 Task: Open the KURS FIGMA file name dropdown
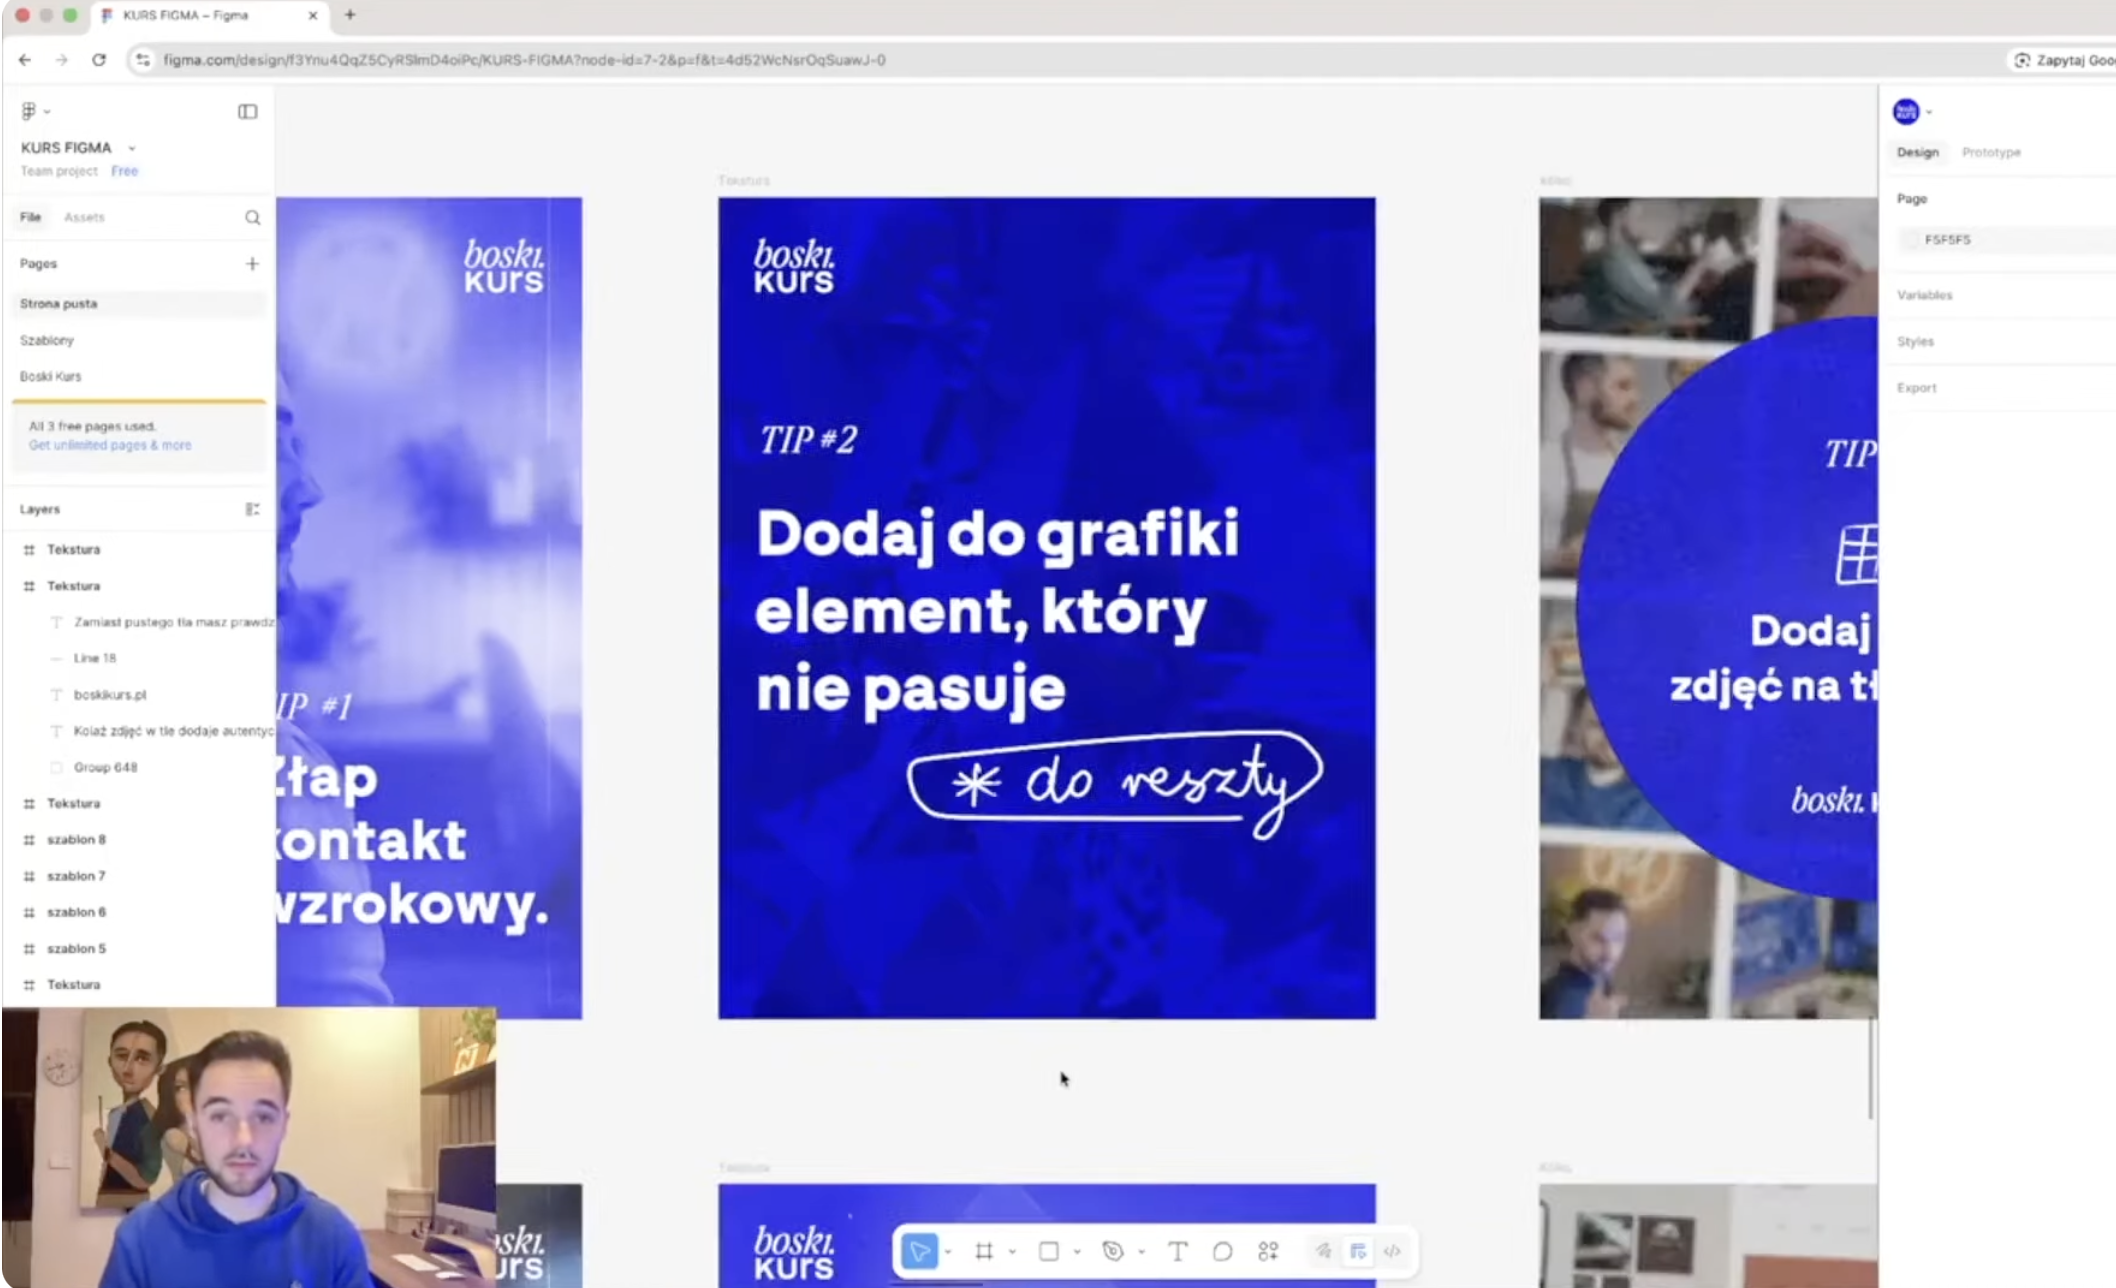click(x=131, y=148)
